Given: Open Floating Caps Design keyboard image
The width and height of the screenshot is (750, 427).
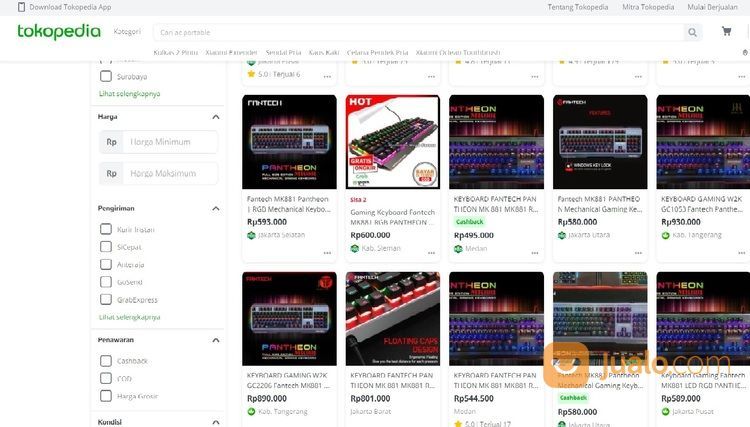Looking at the screenshot, I should [393, 319].
